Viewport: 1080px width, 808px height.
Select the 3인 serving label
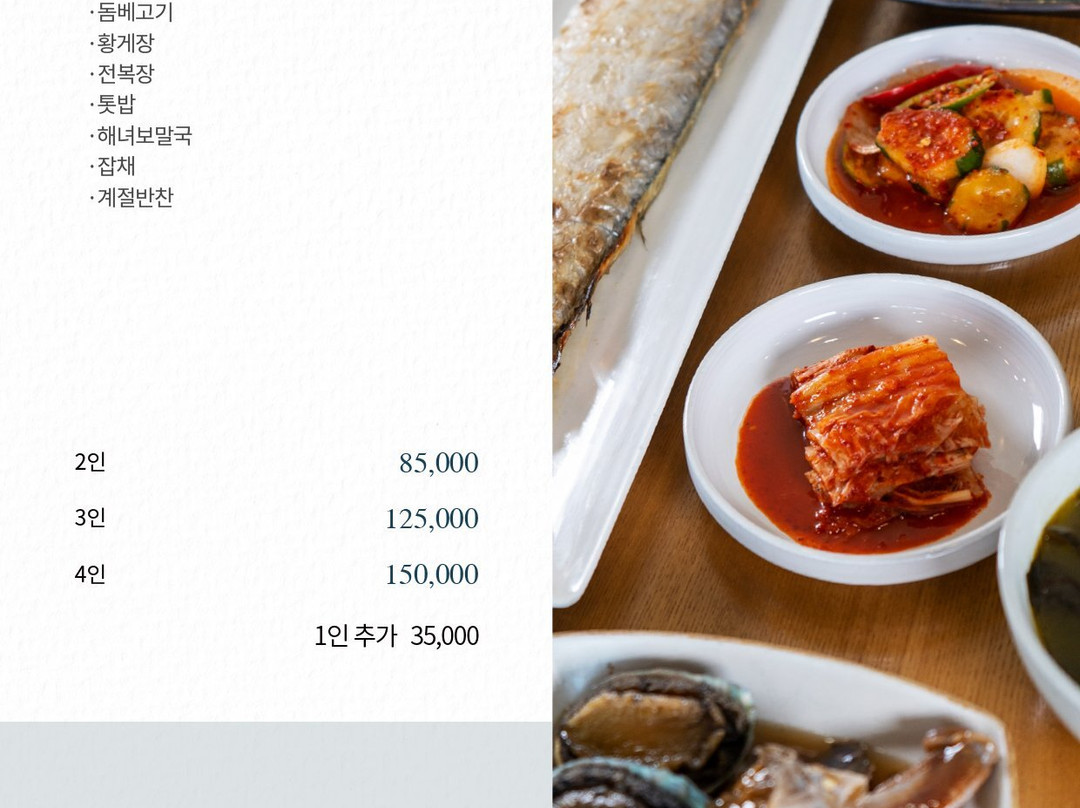point(90,517)
